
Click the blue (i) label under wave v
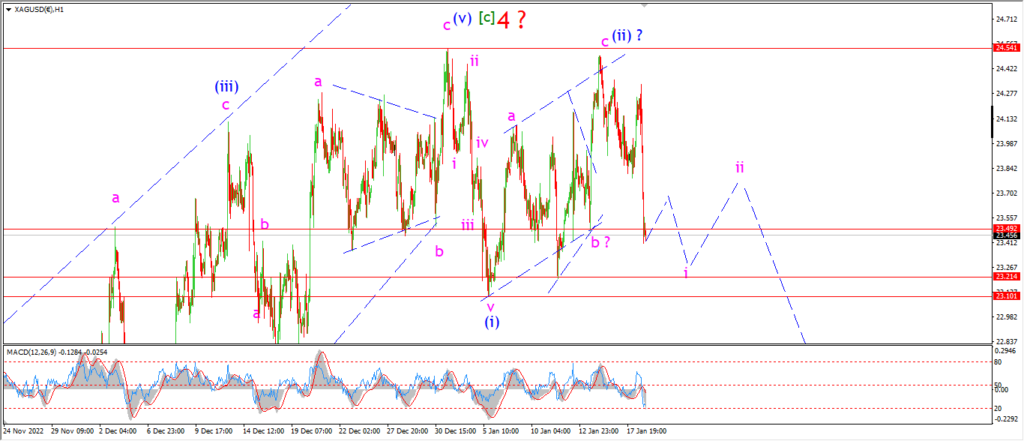click(x=492, y=321)
